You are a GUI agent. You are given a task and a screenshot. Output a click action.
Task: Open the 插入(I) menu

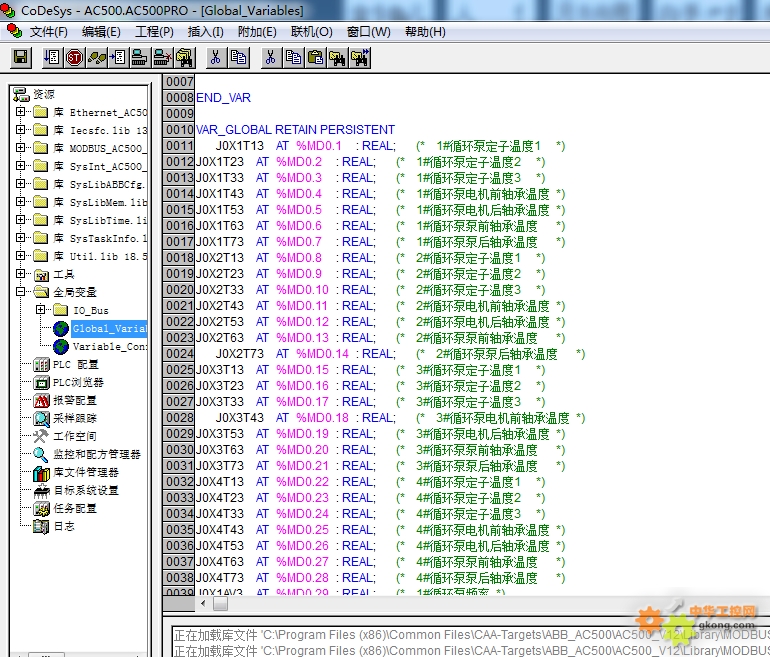coord(206,32)
